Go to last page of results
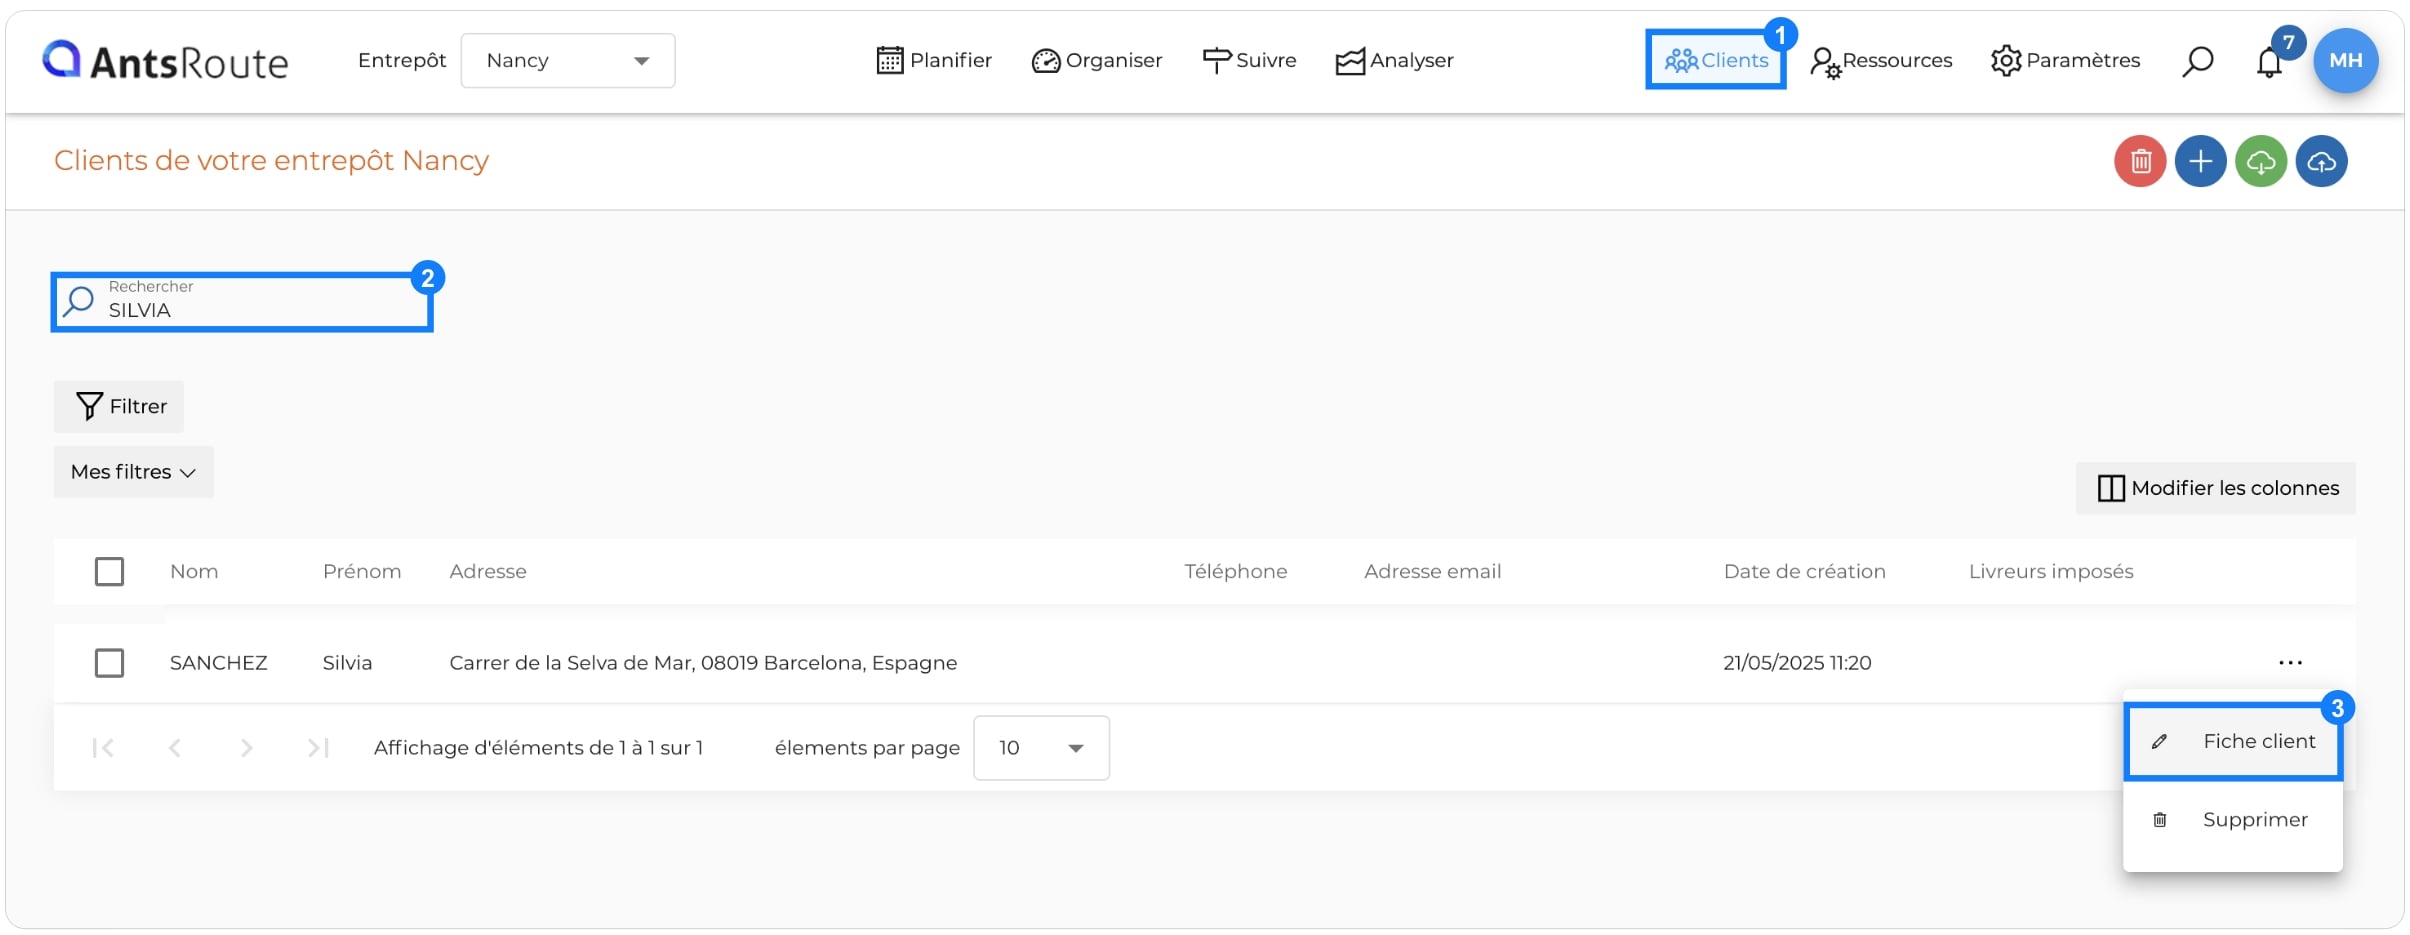 [318, 747]
